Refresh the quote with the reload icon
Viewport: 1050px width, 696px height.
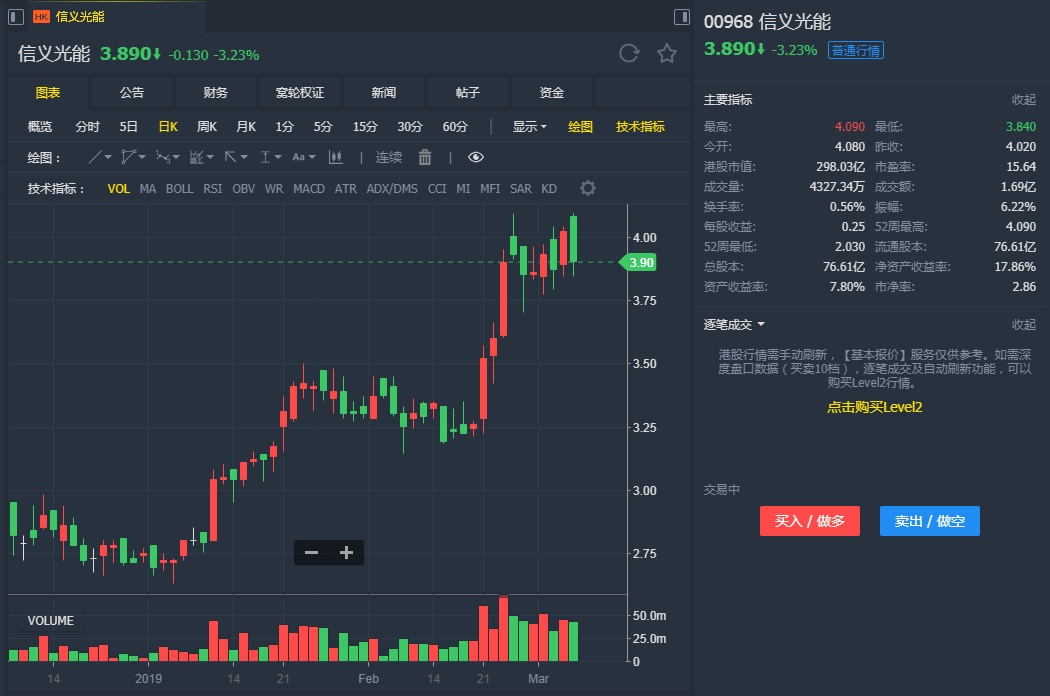click(629, 53)
